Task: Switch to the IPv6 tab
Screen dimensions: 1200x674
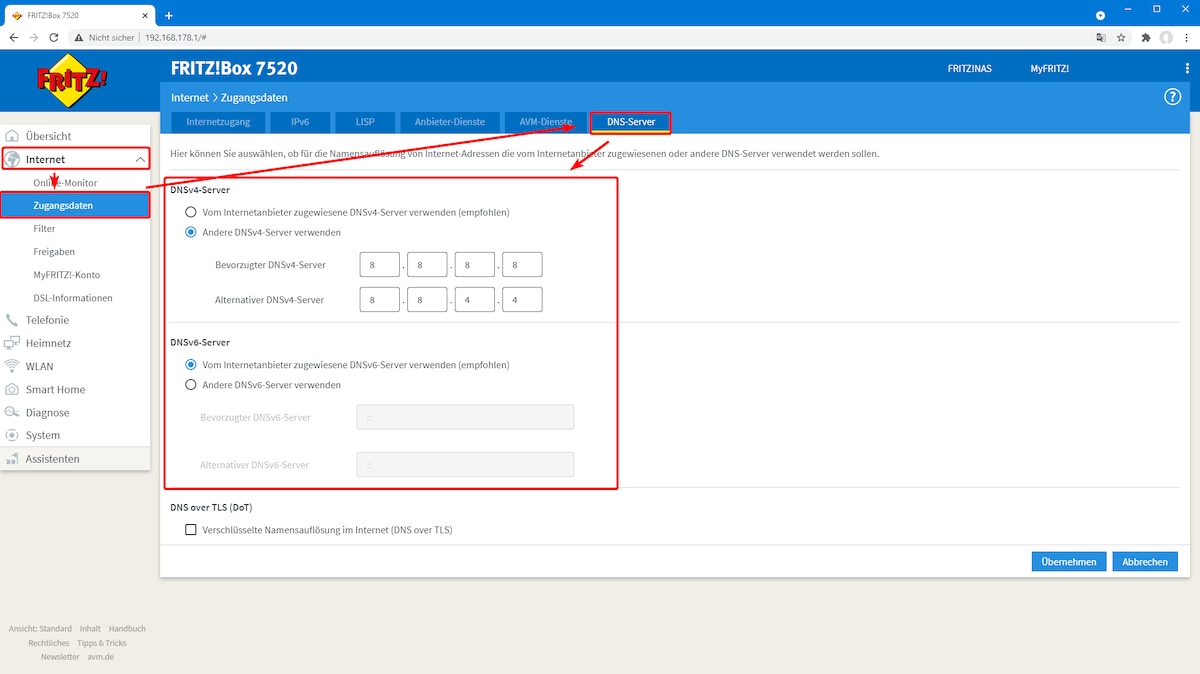Action: [x=298, y=121]
